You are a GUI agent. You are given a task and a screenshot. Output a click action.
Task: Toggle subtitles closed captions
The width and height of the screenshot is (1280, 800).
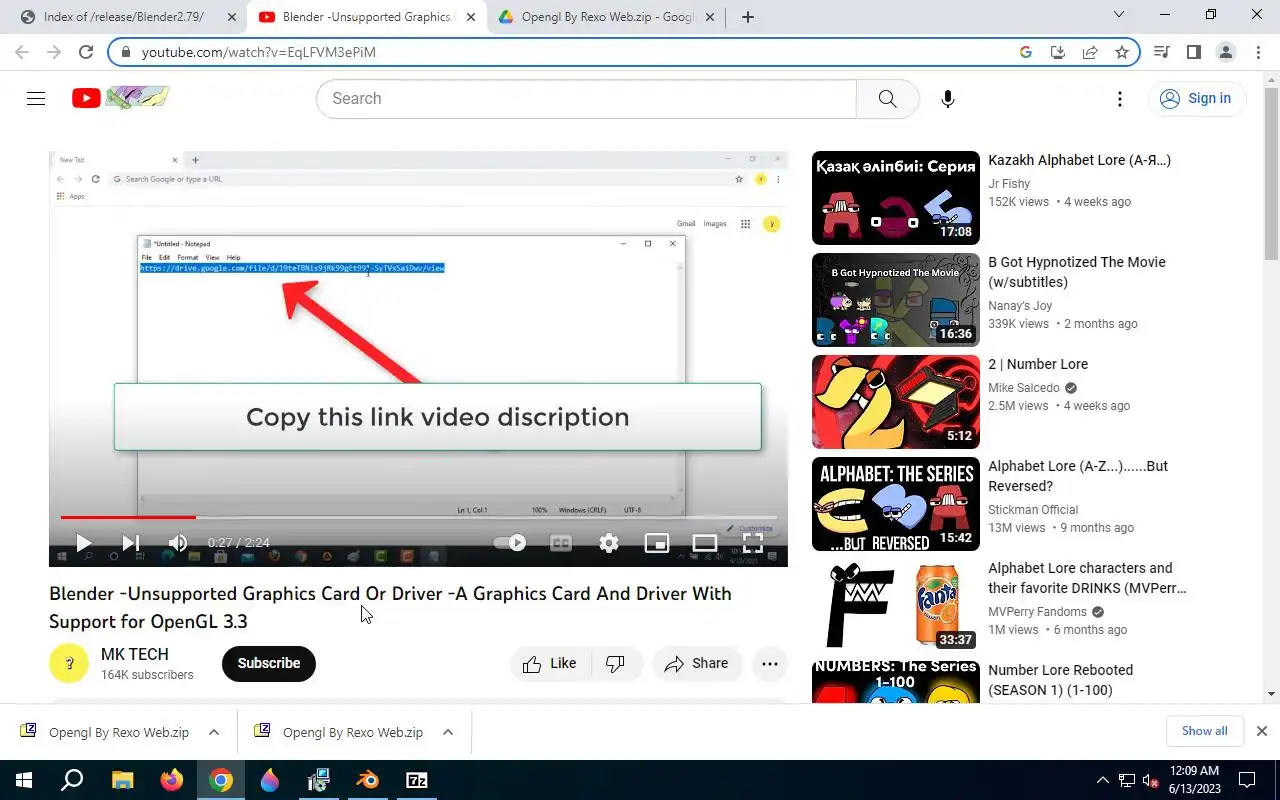pyautogui.click(x=561, y=543)
